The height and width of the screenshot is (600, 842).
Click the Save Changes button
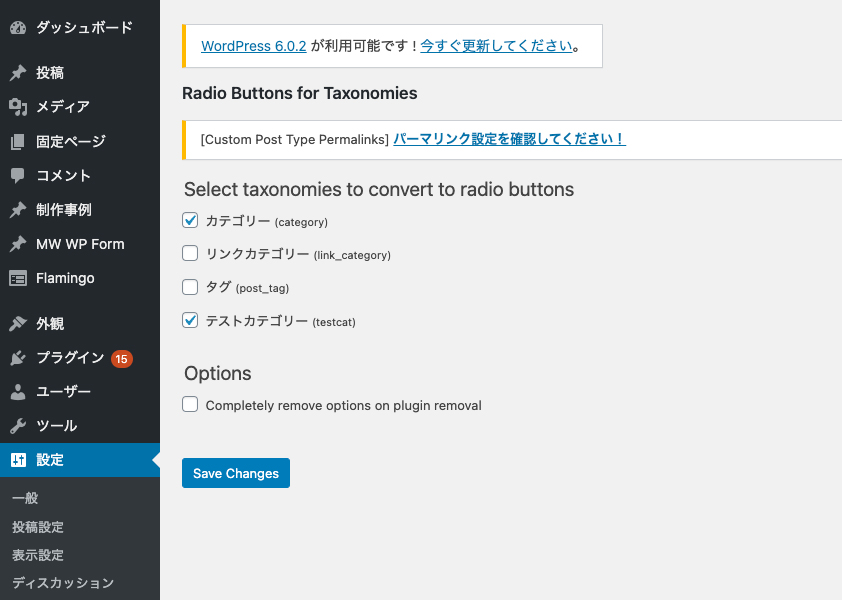pyautogui.click(x=236, y=473)
